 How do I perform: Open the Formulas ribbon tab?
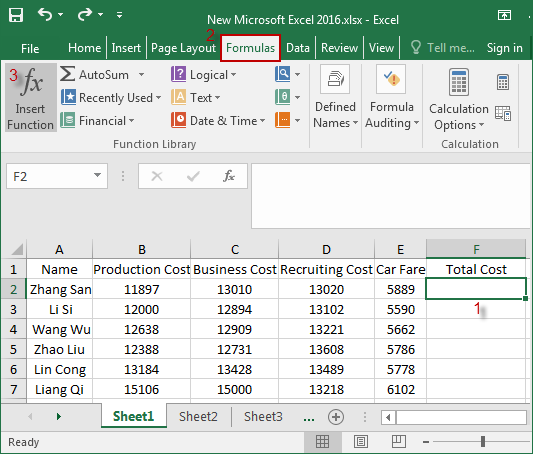tap(251, 48)
